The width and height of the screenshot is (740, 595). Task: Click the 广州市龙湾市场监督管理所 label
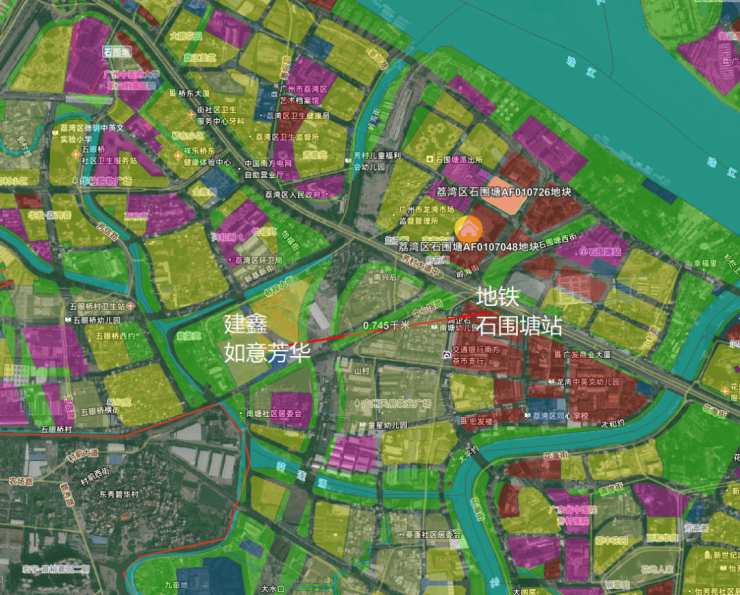point(427,215)
